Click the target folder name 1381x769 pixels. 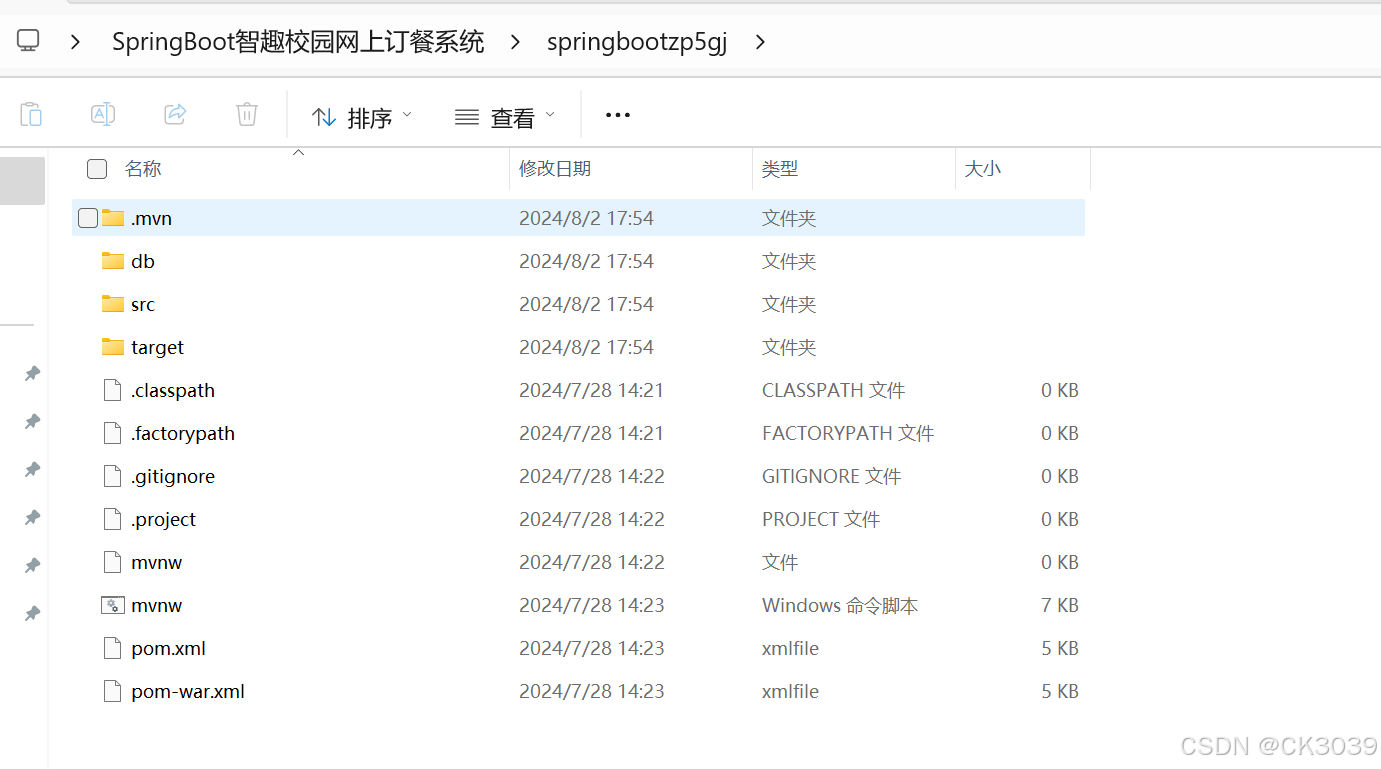click(x=157, y=347)
